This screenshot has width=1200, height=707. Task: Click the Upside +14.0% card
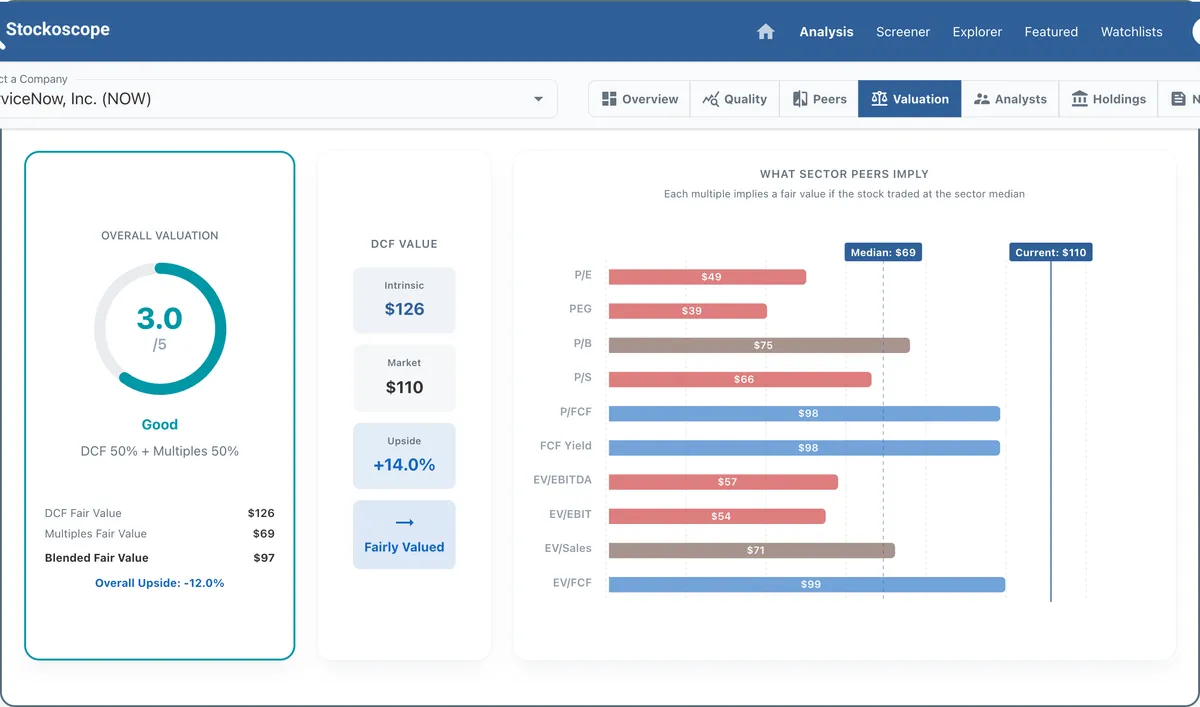pos(404,456)
